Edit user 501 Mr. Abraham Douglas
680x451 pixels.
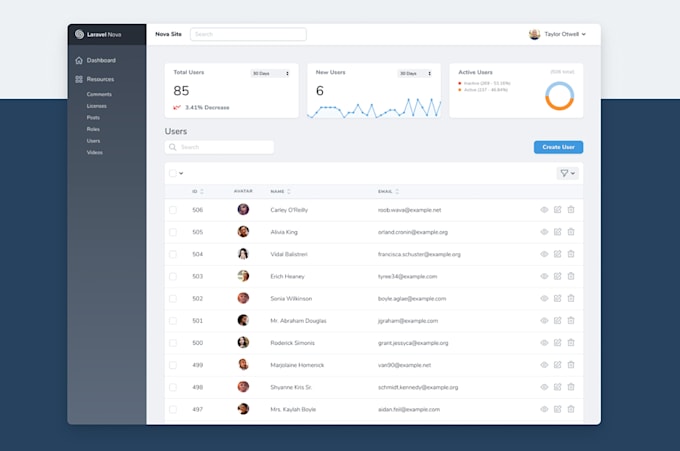(x=558, y=320)
